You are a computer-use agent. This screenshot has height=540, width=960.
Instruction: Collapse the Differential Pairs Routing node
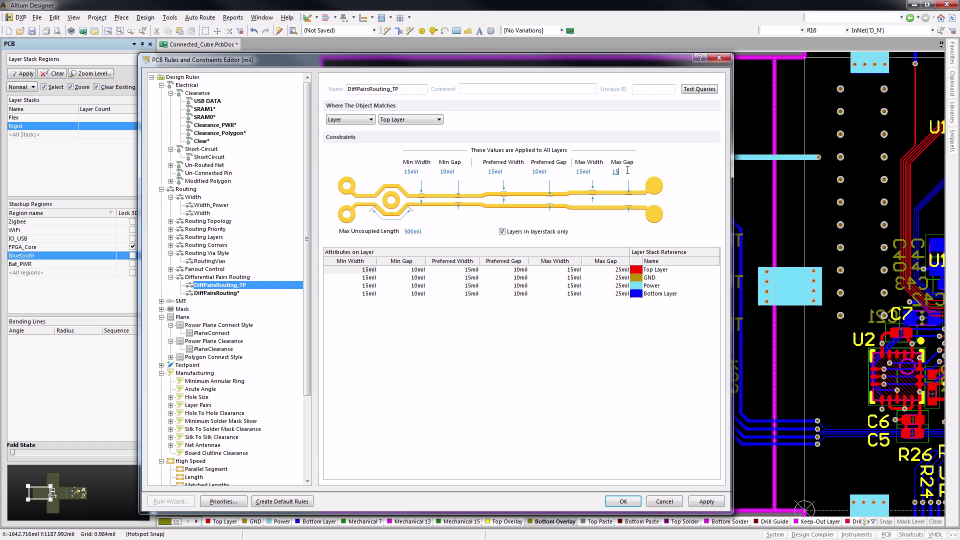pyautogui.click(x=171, y=277)
